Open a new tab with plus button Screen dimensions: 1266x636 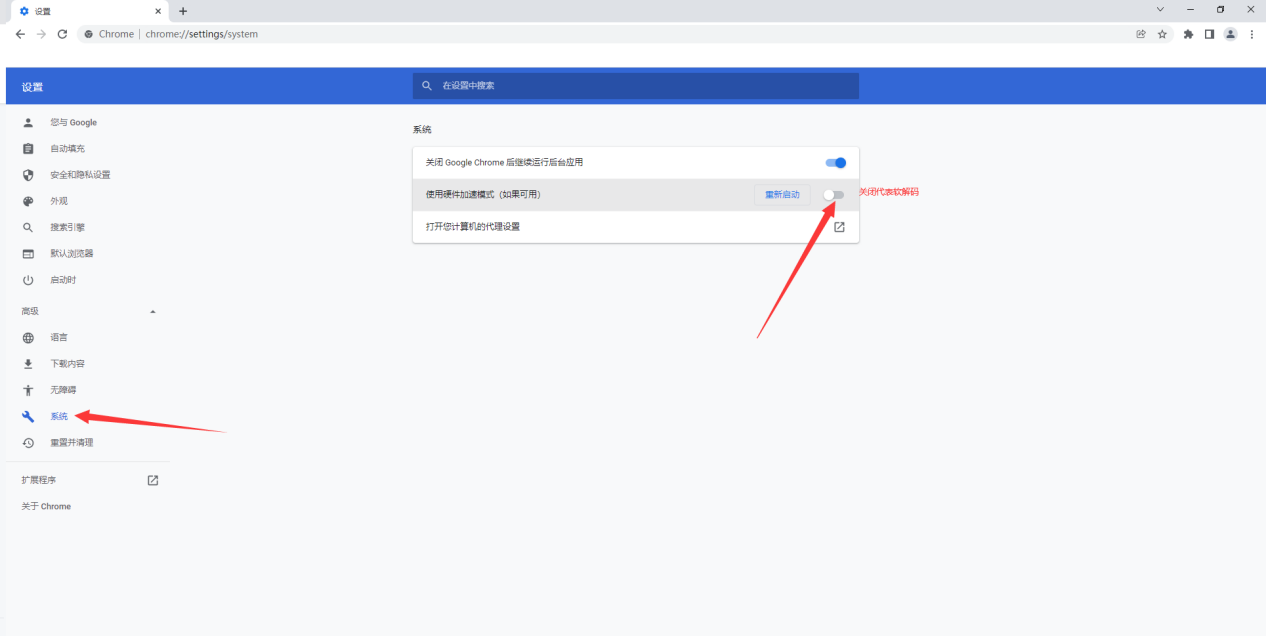(183, 11)
